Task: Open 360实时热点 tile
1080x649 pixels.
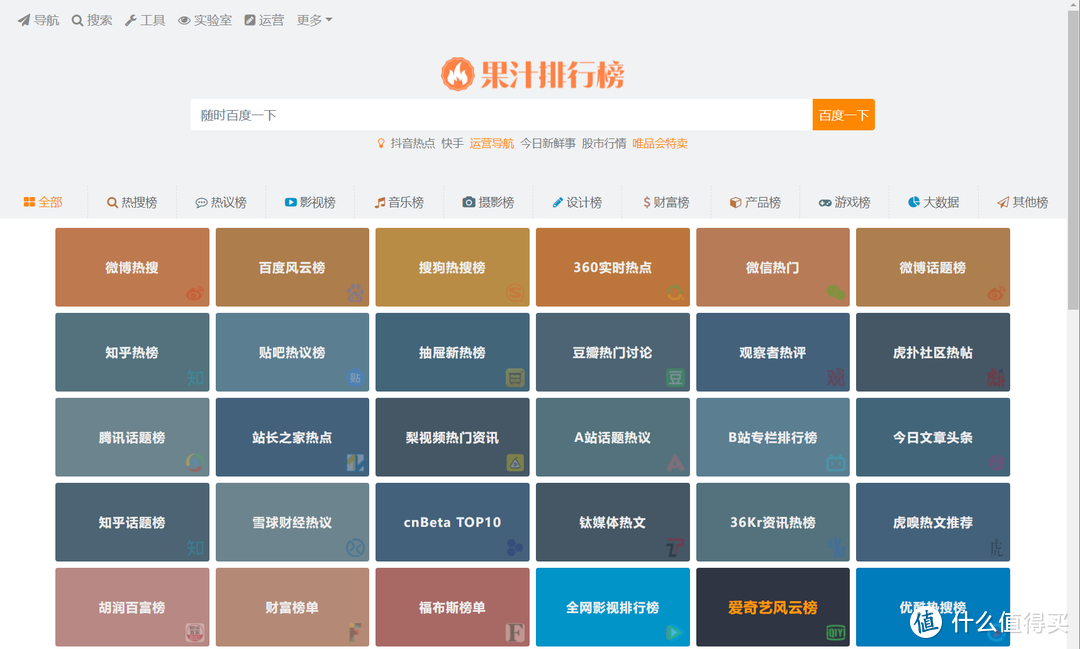Action: point(612,267)
